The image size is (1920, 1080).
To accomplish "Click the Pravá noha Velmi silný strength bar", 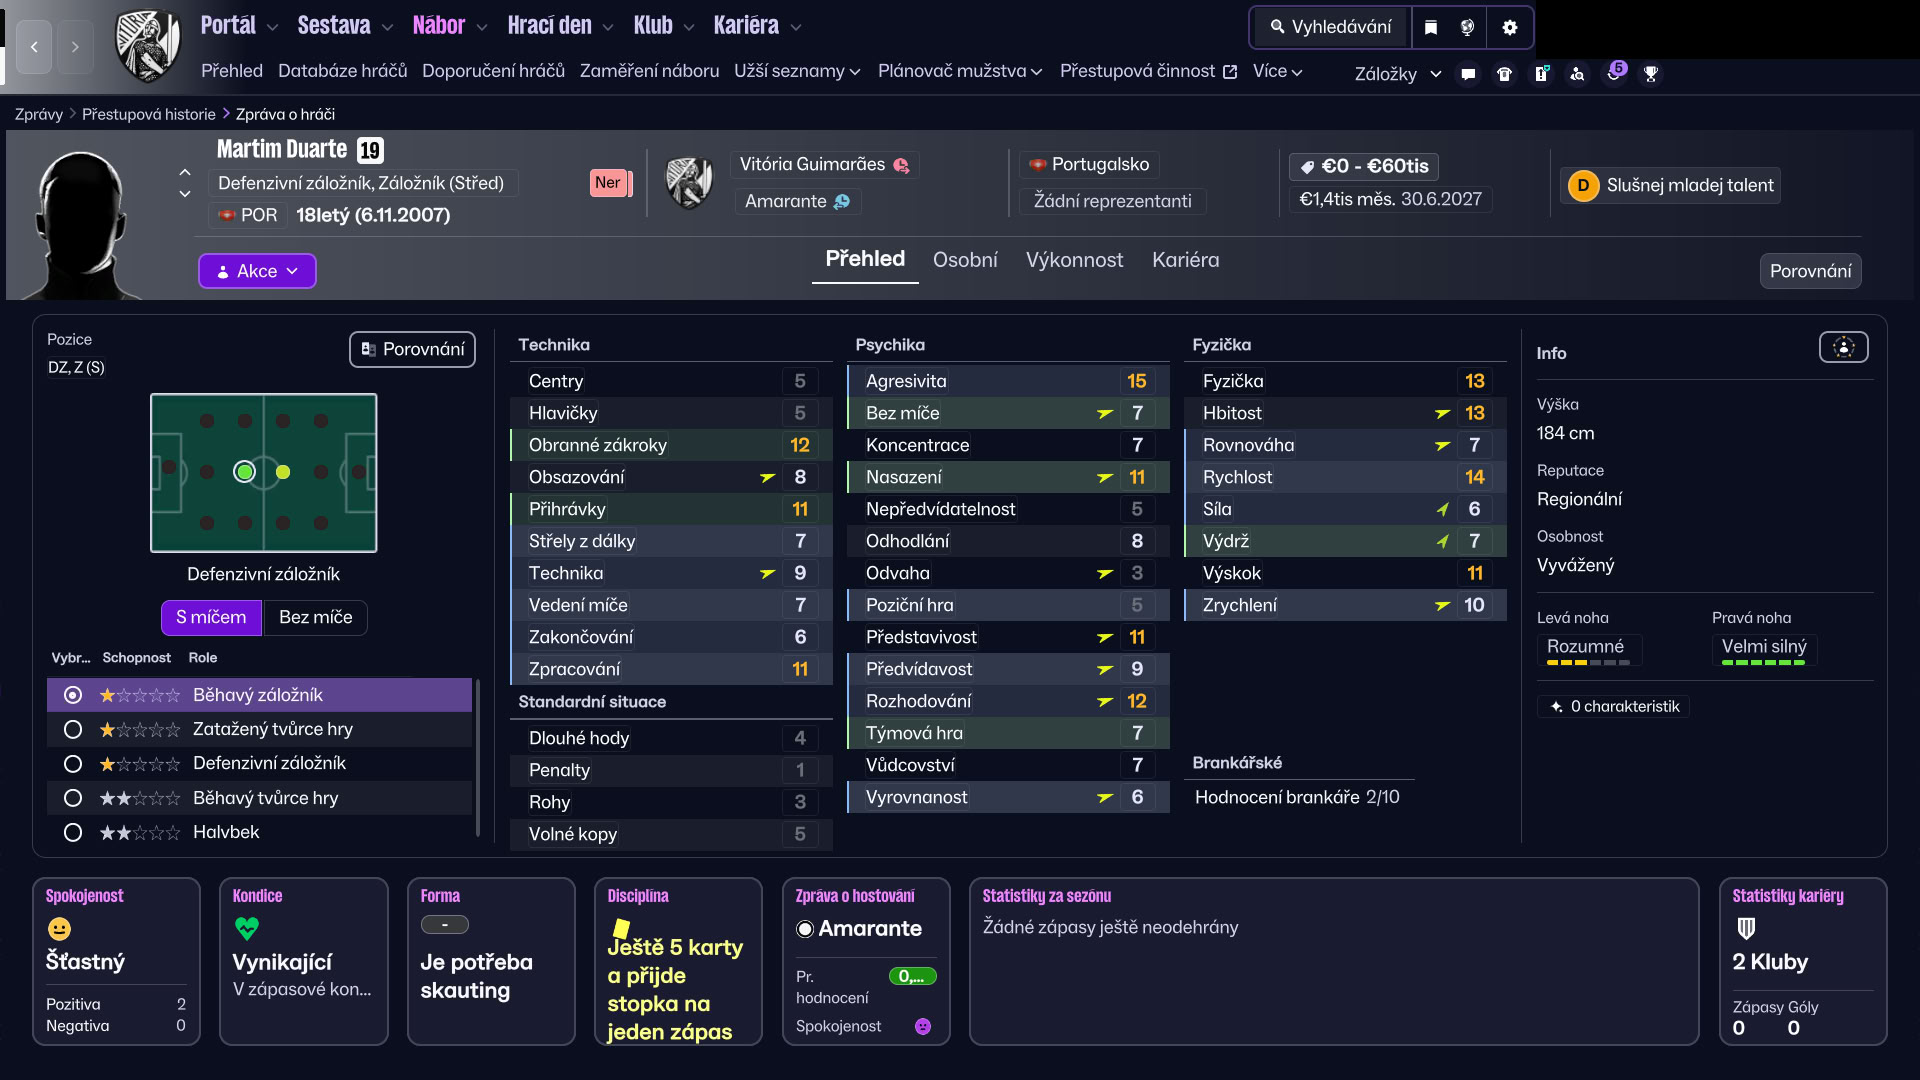I will tap(1763, 663).
